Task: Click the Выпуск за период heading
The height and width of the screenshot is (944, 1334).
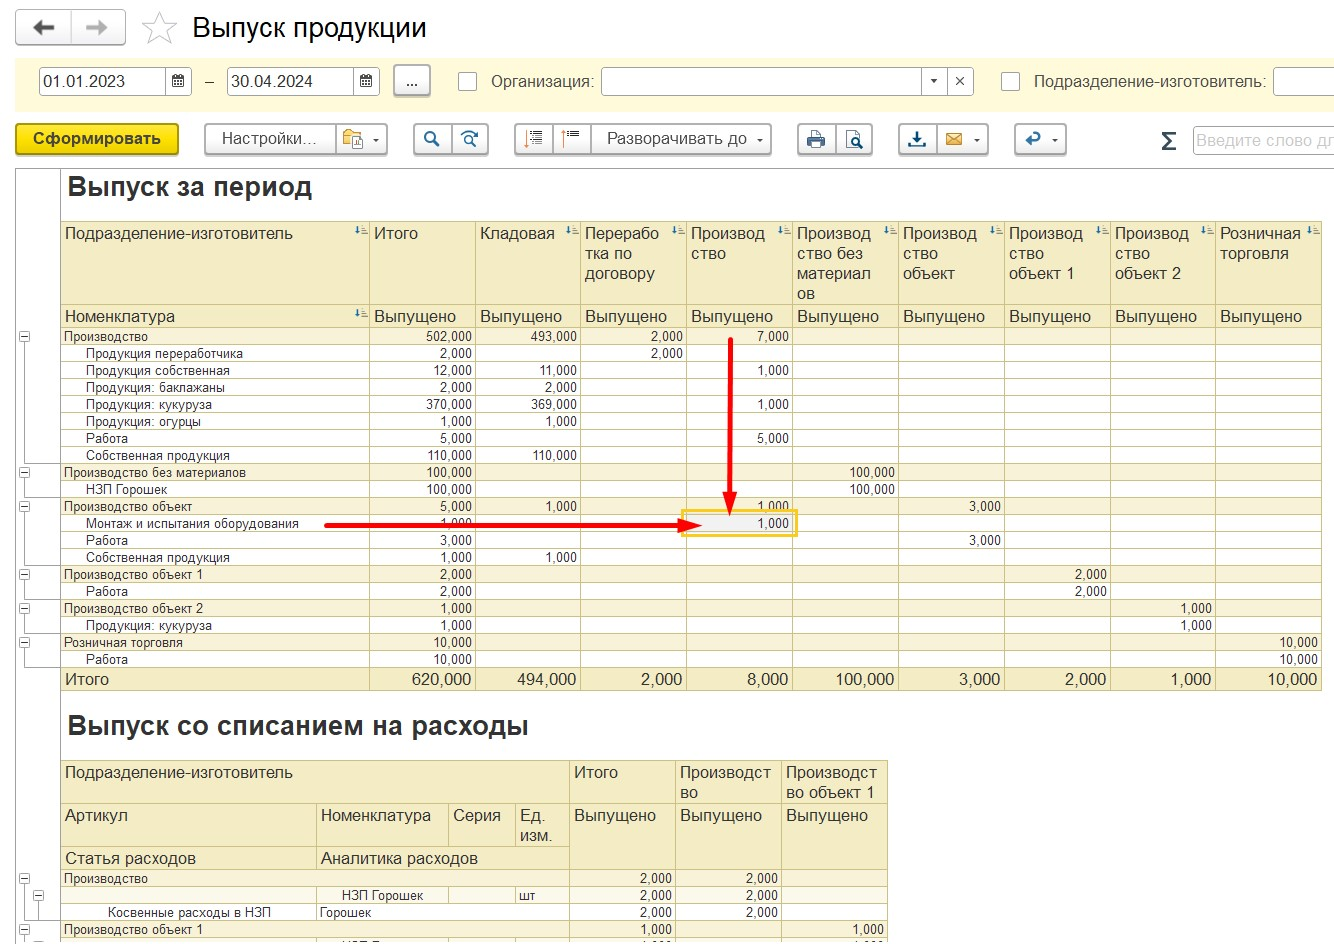Action: click(190, 188)
